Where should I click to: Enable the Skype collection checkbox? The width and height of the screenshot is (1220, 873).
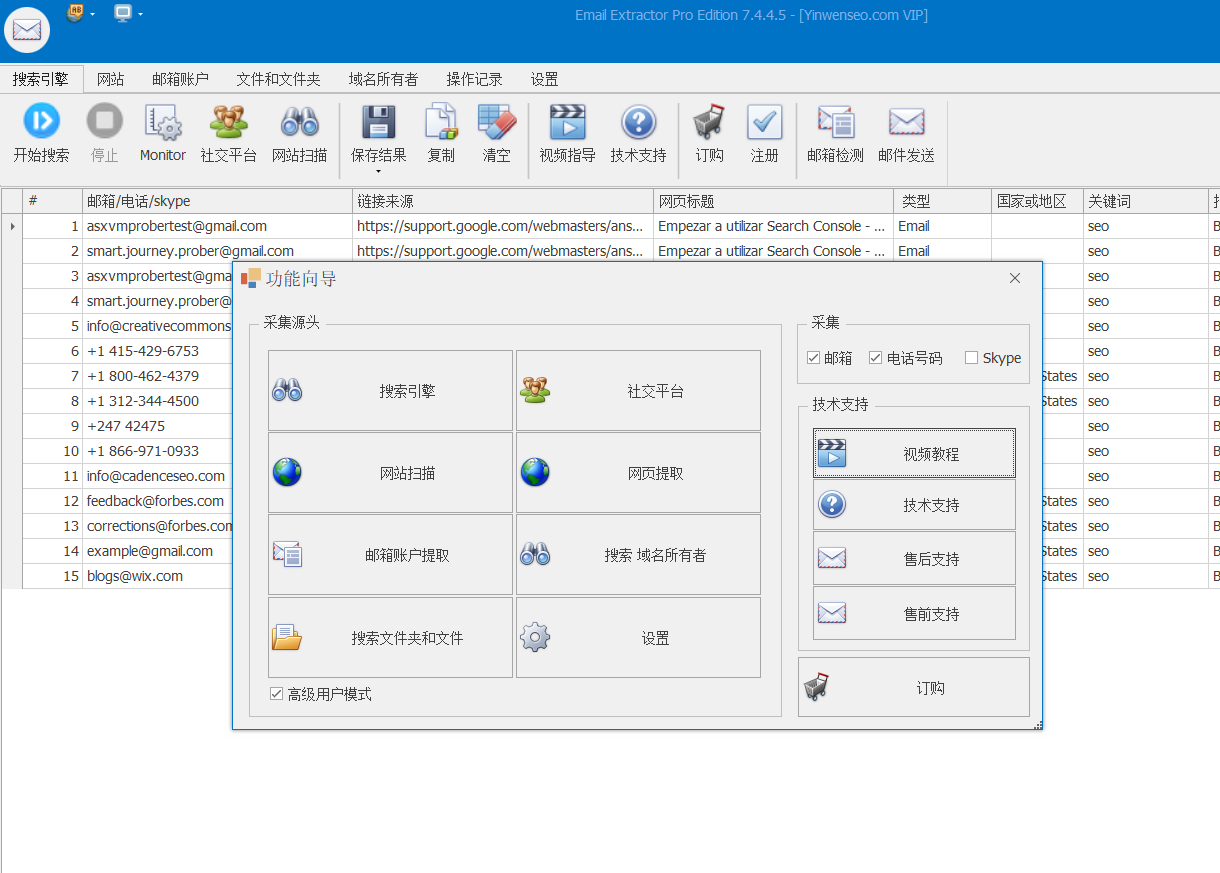[971, 358]
